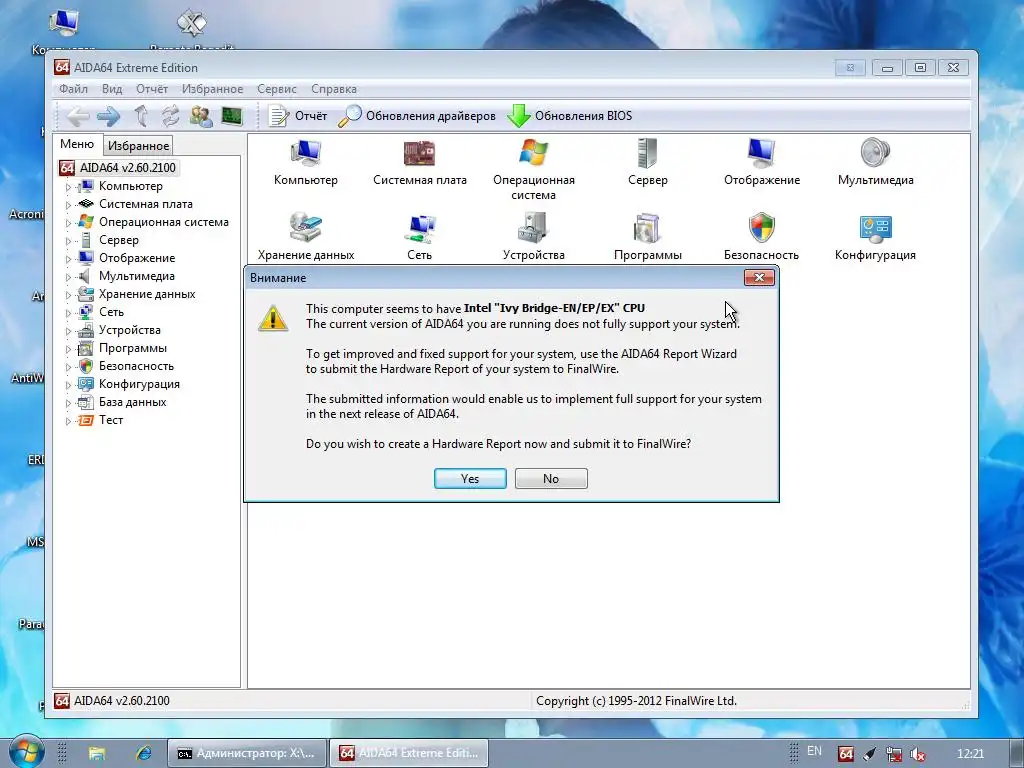Click the AIDA64 tray icon
This screenshot has height=768, width=1024.
tap(846, 754)
